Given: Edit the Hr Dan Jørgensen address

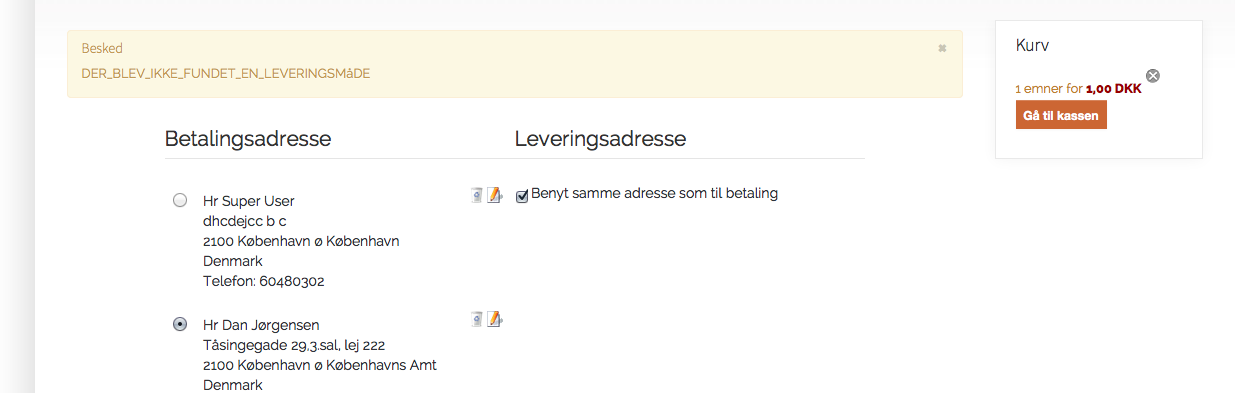Looking at the screenshot, I should [x=494, y=319].
